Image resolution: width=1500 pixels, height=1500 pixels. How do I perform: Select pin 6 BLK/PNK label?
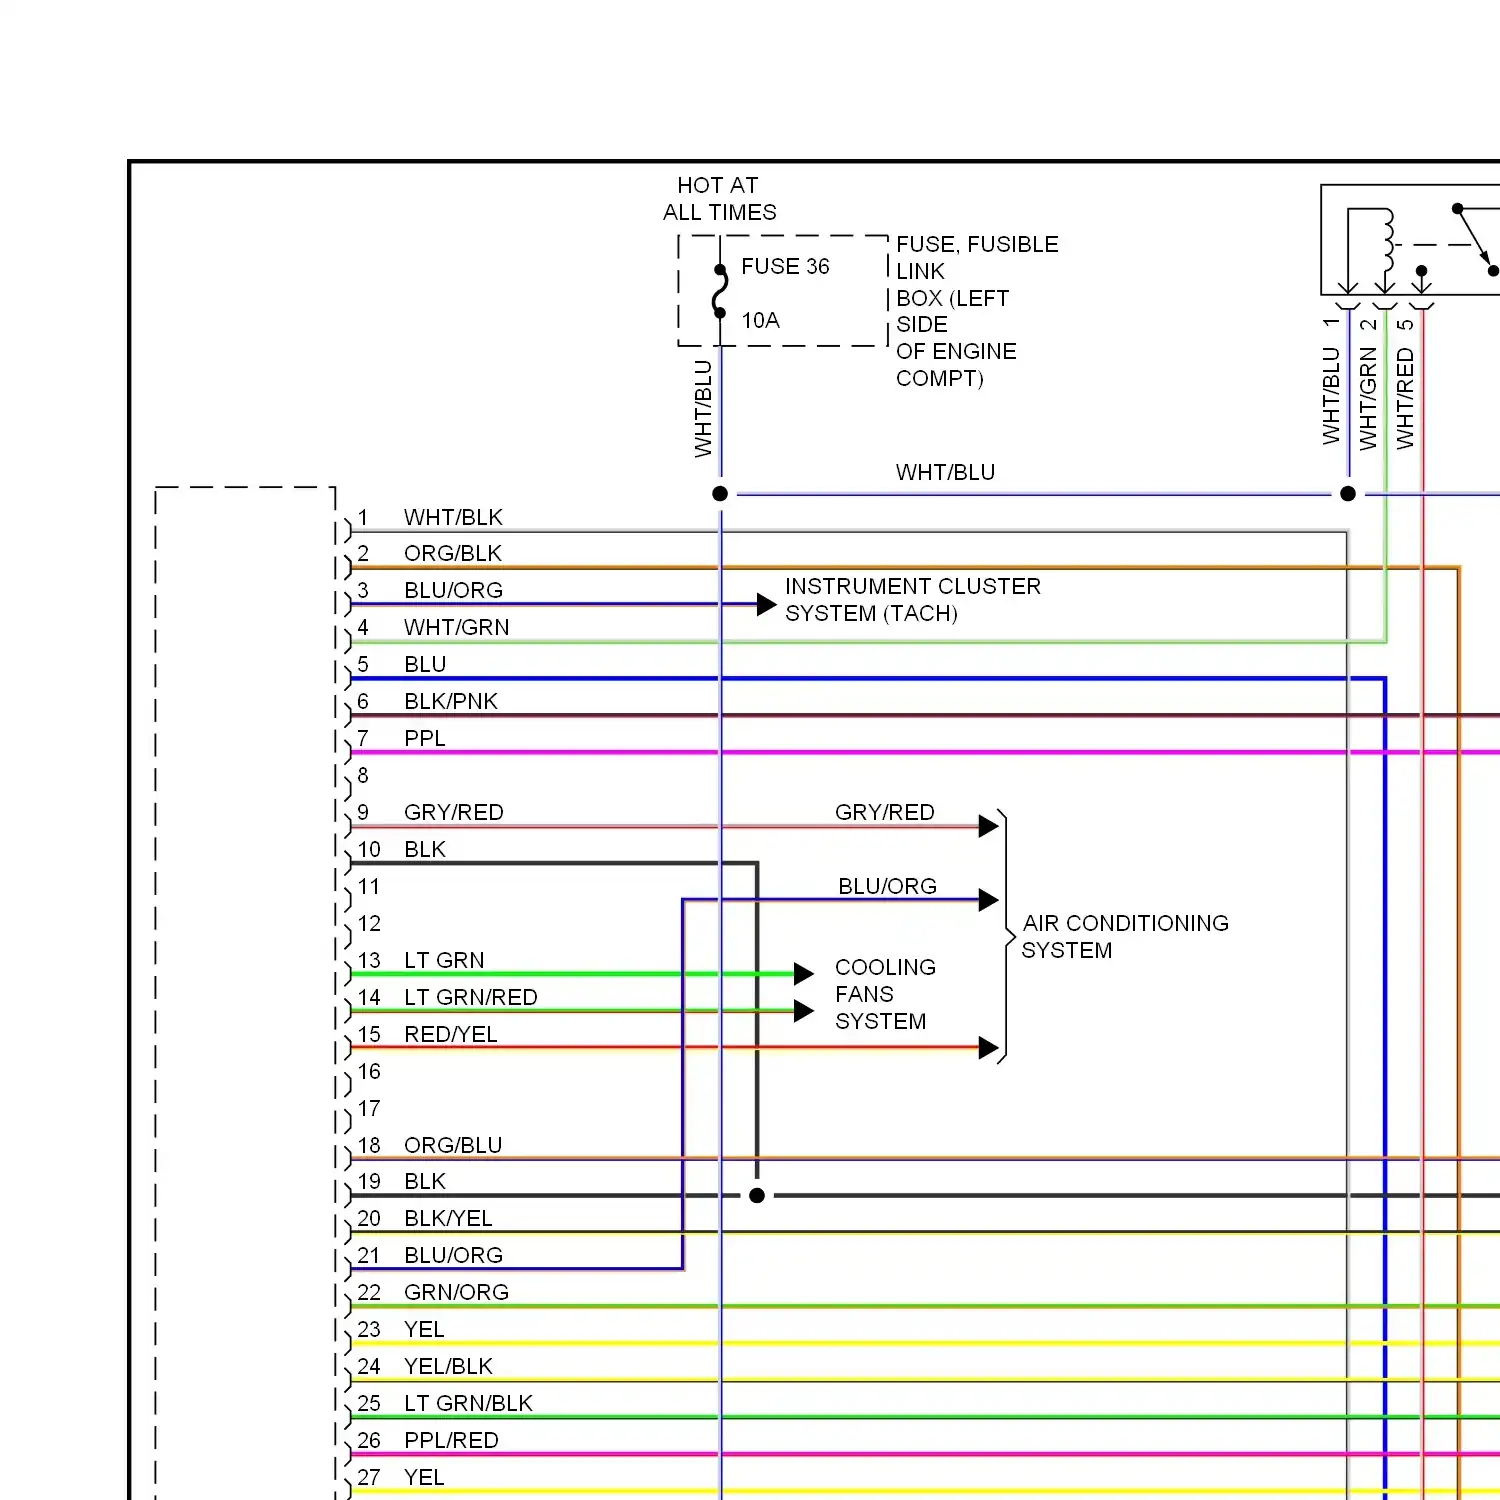pyautogui.click(x=451, y=701)
